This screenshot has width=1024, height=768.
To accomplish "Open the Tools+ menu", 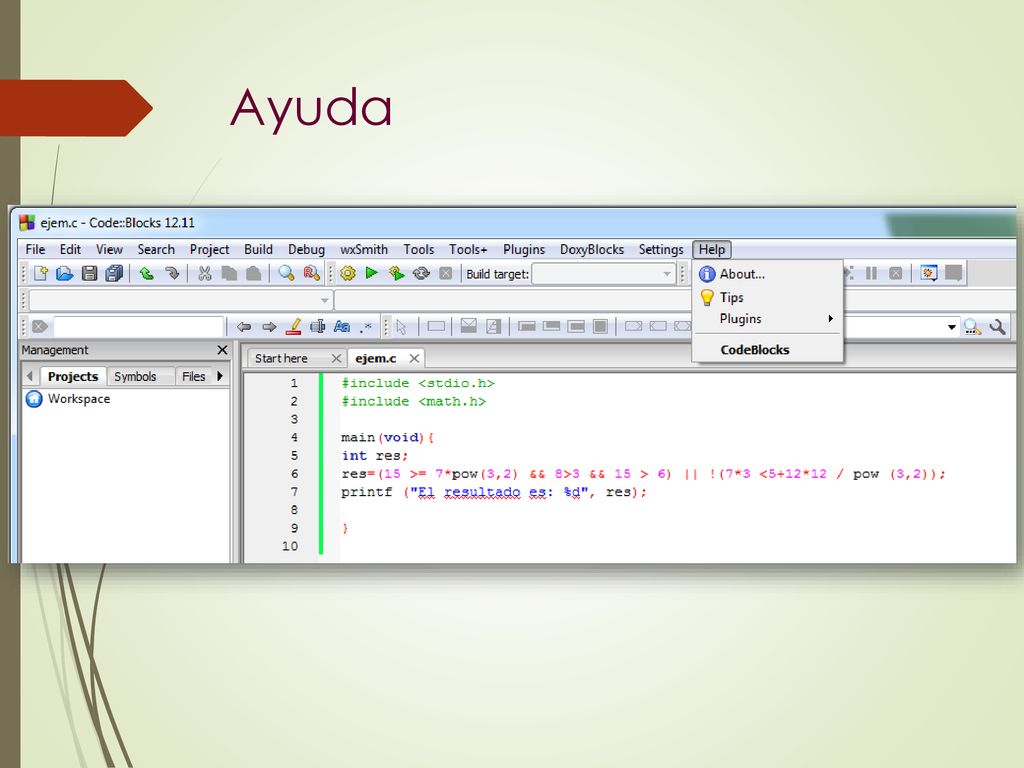I will coord(468,249).
